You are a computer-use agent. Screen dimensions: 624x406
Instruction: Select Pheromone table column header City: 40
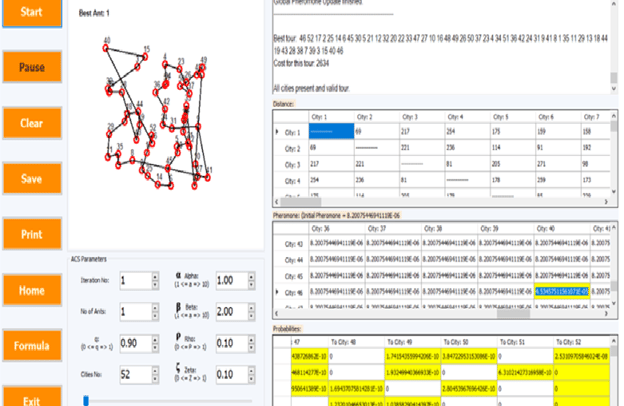click(x=562, y=229)
